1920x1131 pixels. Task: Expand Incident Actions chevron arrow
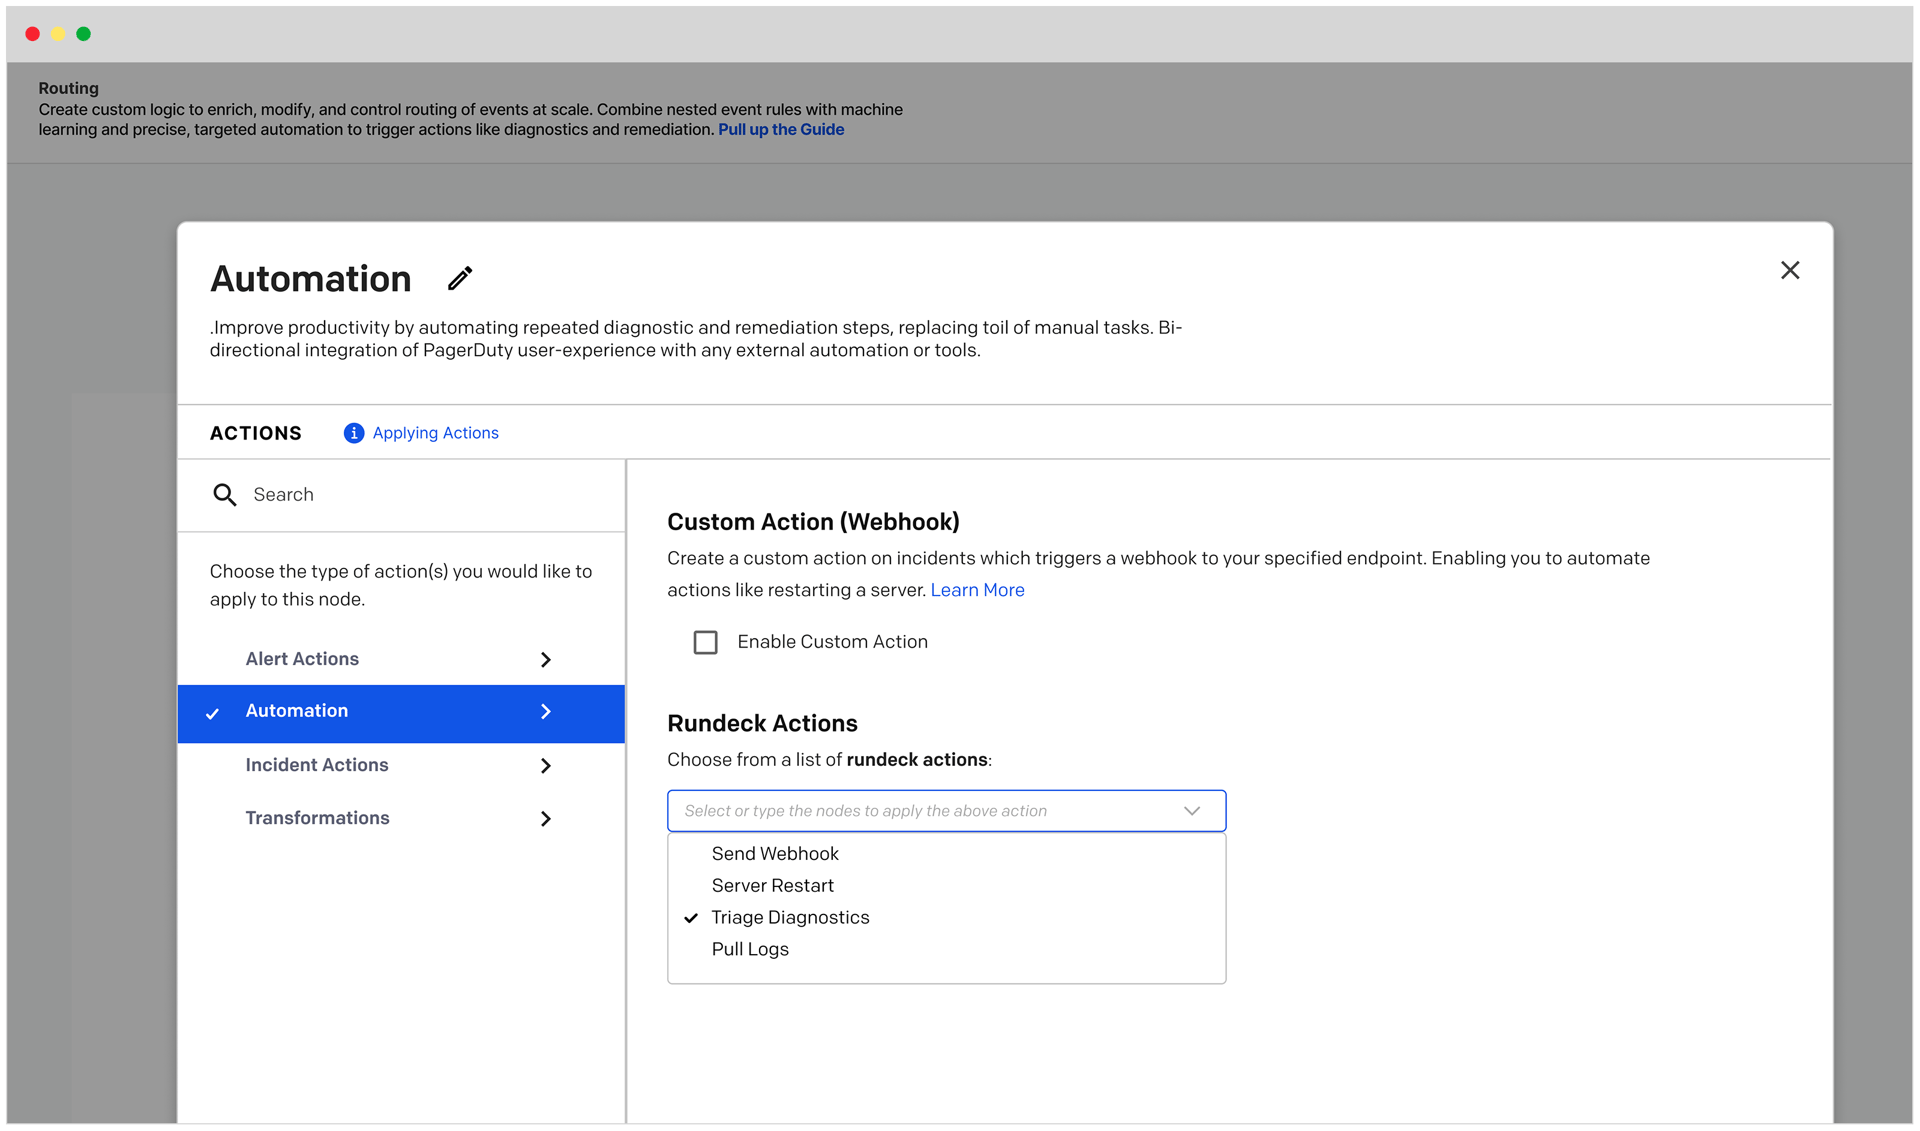(x=546, y=766)
